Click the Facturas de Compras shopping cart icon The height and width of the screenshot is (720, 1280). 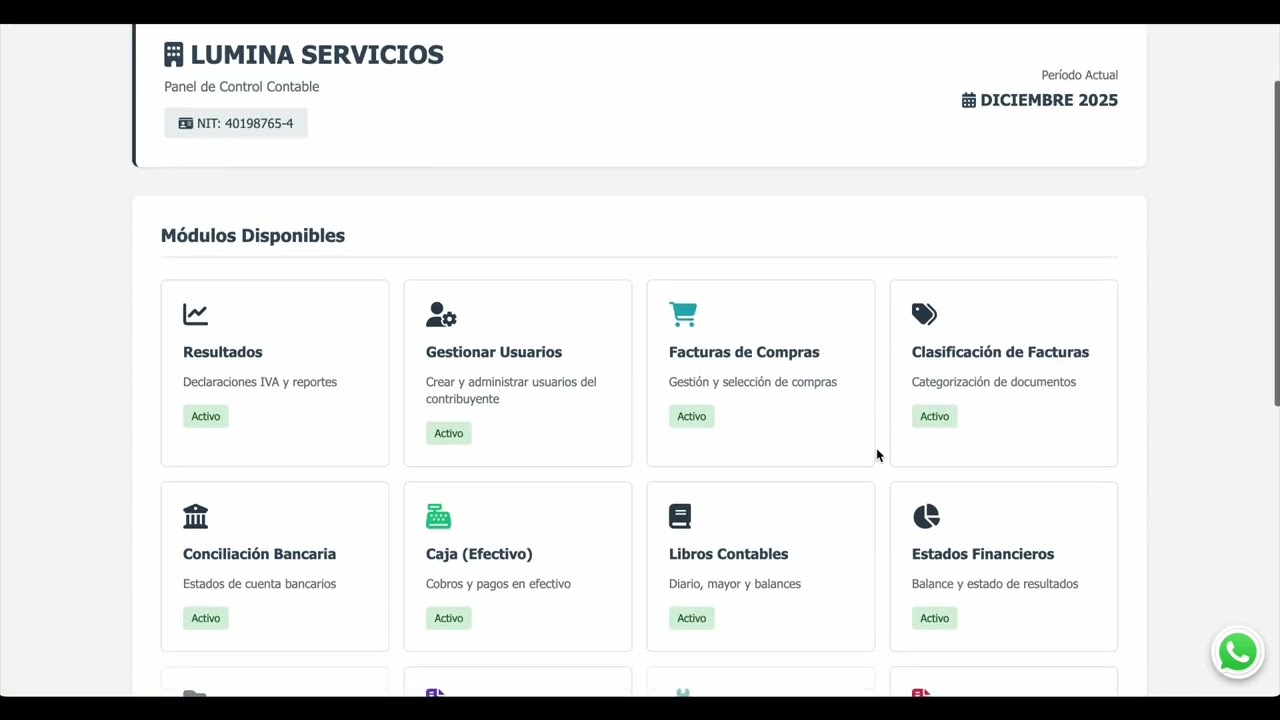[683, 314]
